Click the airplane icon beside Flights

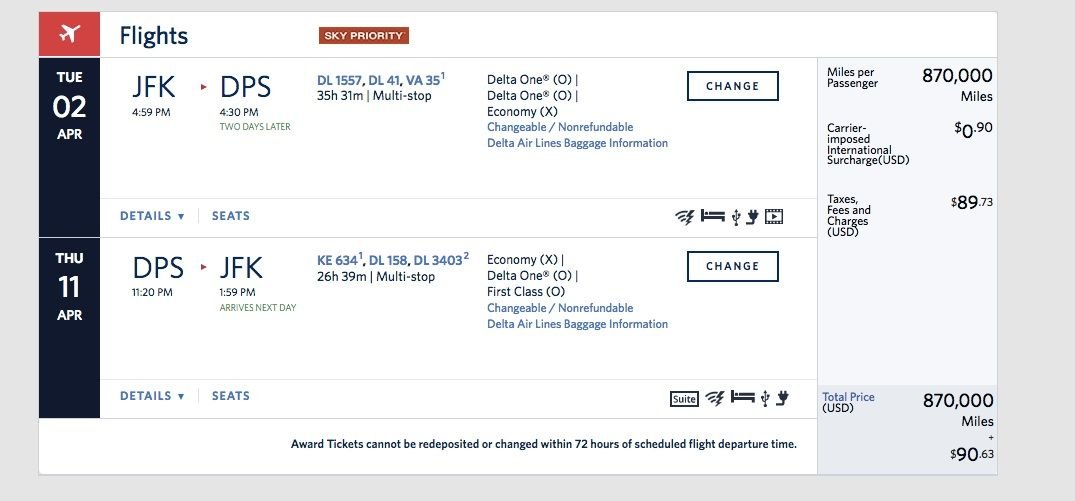(x=69, y=35)
